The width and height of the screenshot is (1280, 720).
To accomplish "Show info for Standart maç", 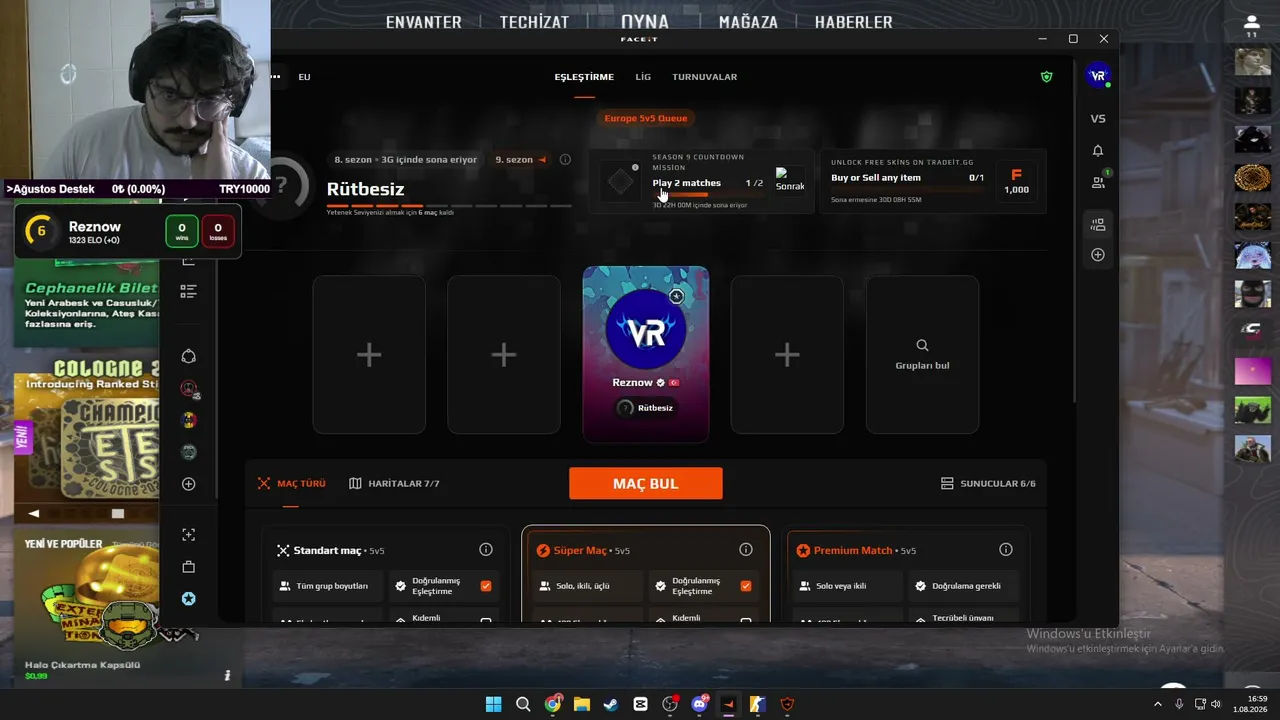I will point(486,550).
